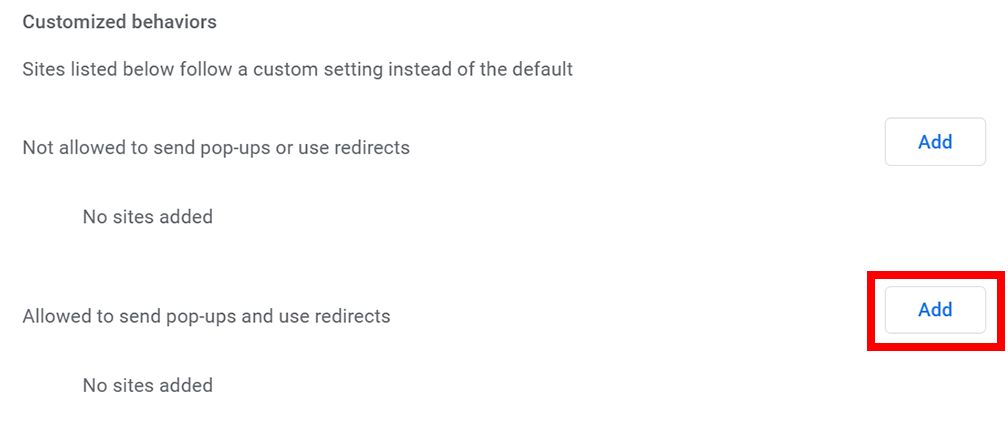1008x422 pixels.
Task: Click "Not allowed to send pop-ups" label
Action: pos(216,148)
